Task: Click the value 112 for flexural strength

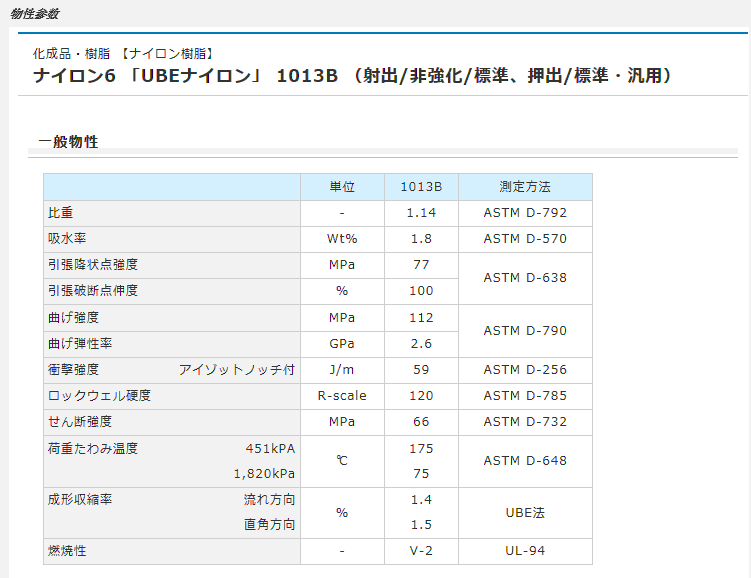Action: 421,317
